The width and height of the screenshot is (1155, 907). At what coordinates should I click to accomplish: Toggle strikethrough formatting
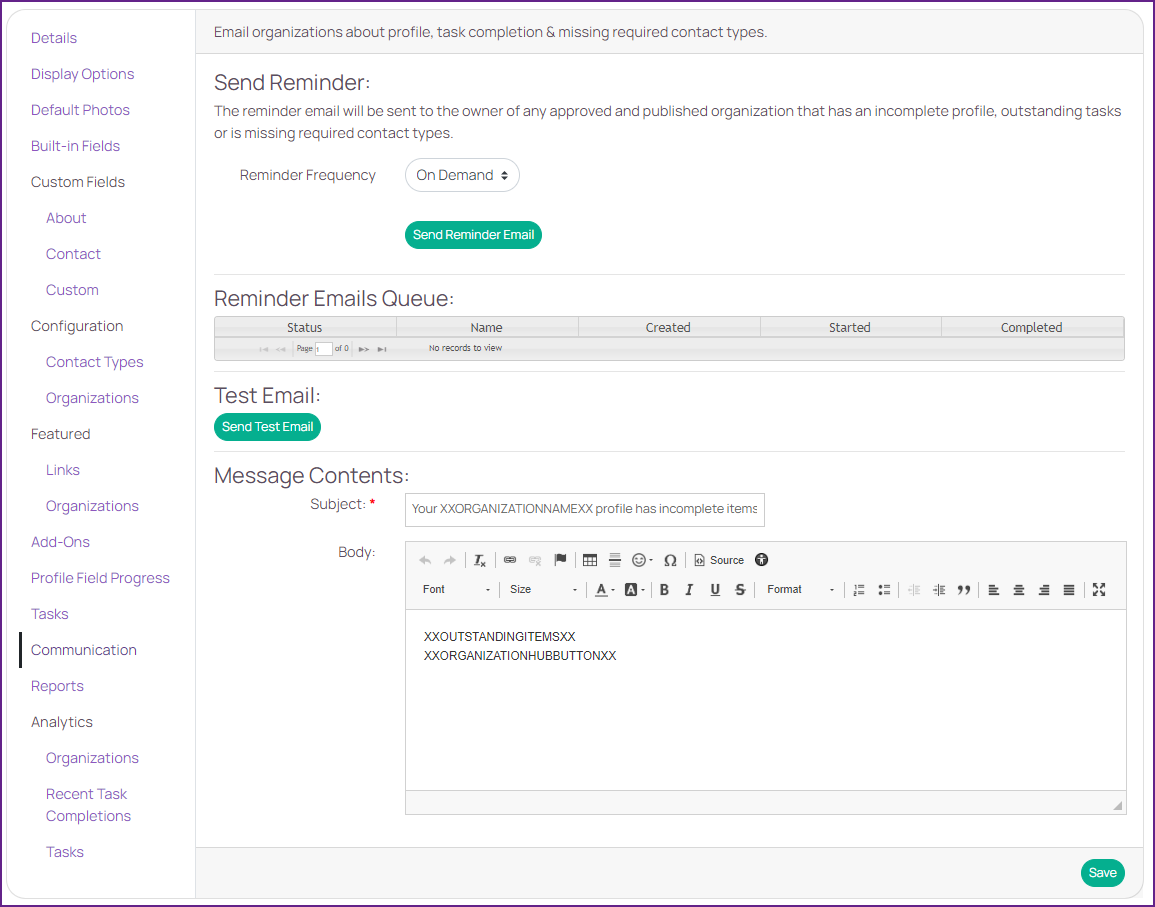[x=740, y=590]
